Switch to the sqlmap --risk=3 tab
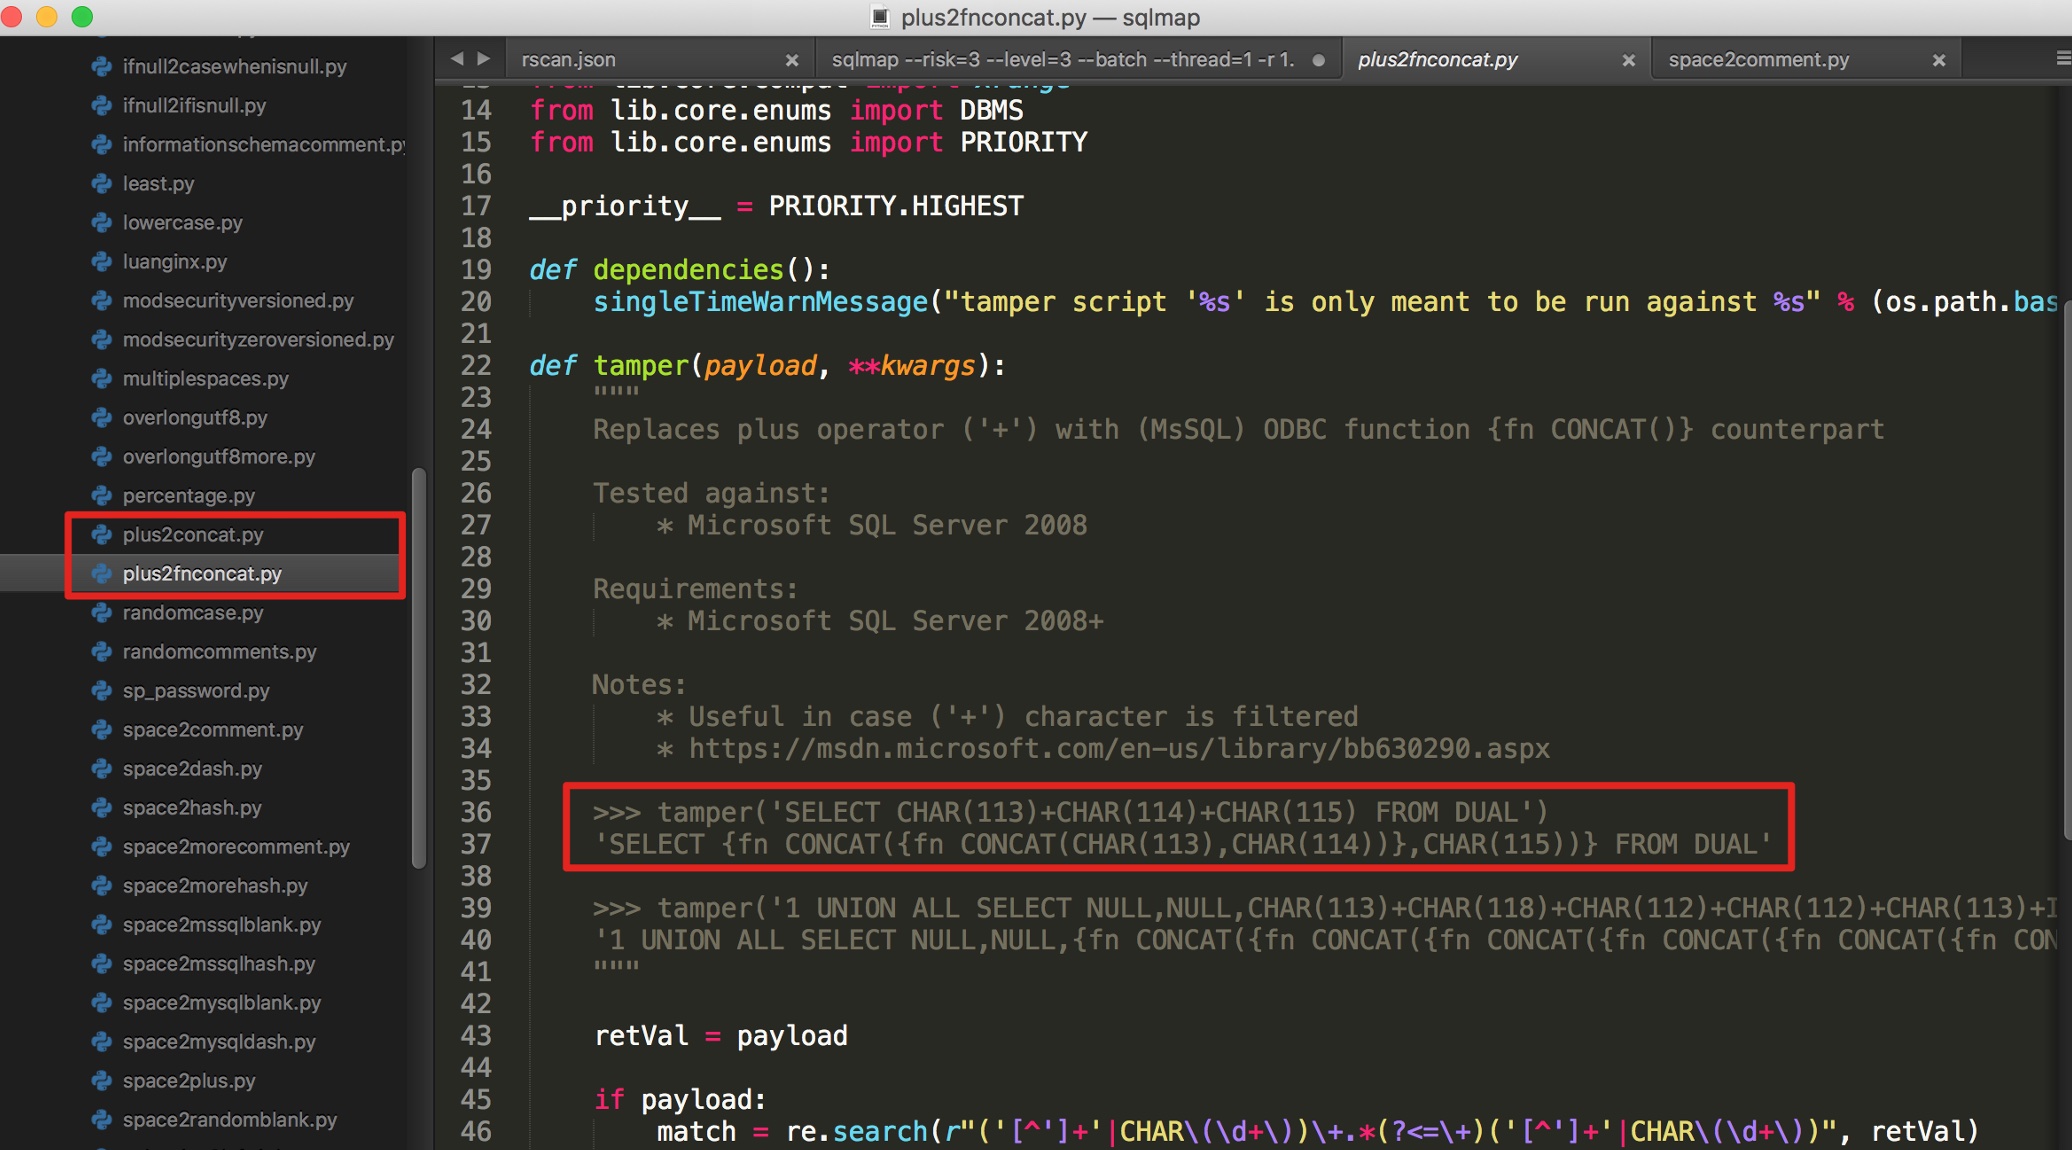The width and height of the screenshot is (2072, 1150). click(1078, 60)
